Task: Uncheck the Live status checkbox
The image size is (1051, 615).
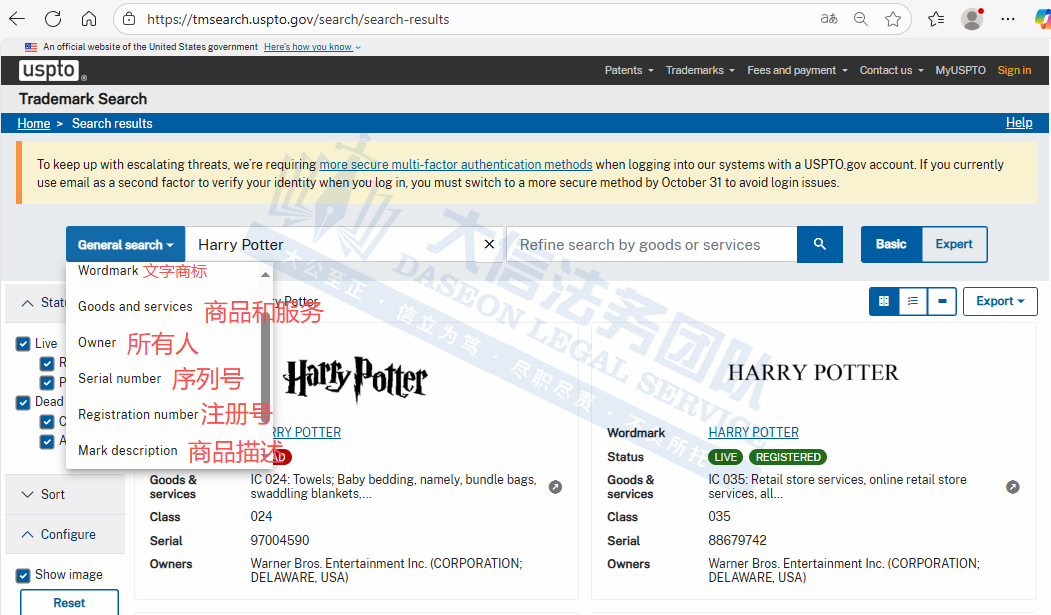Action: [x=23, y=344]
